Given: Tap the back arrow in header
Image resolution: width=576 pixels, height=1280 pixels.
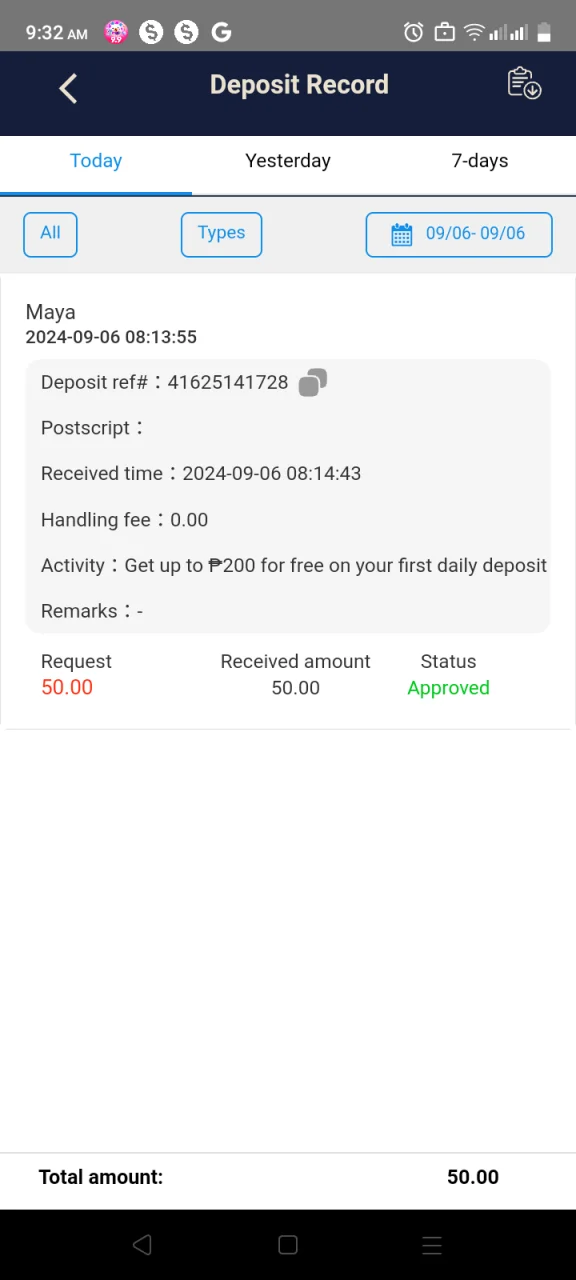Looking at the screenshot, I should point(68,88).
